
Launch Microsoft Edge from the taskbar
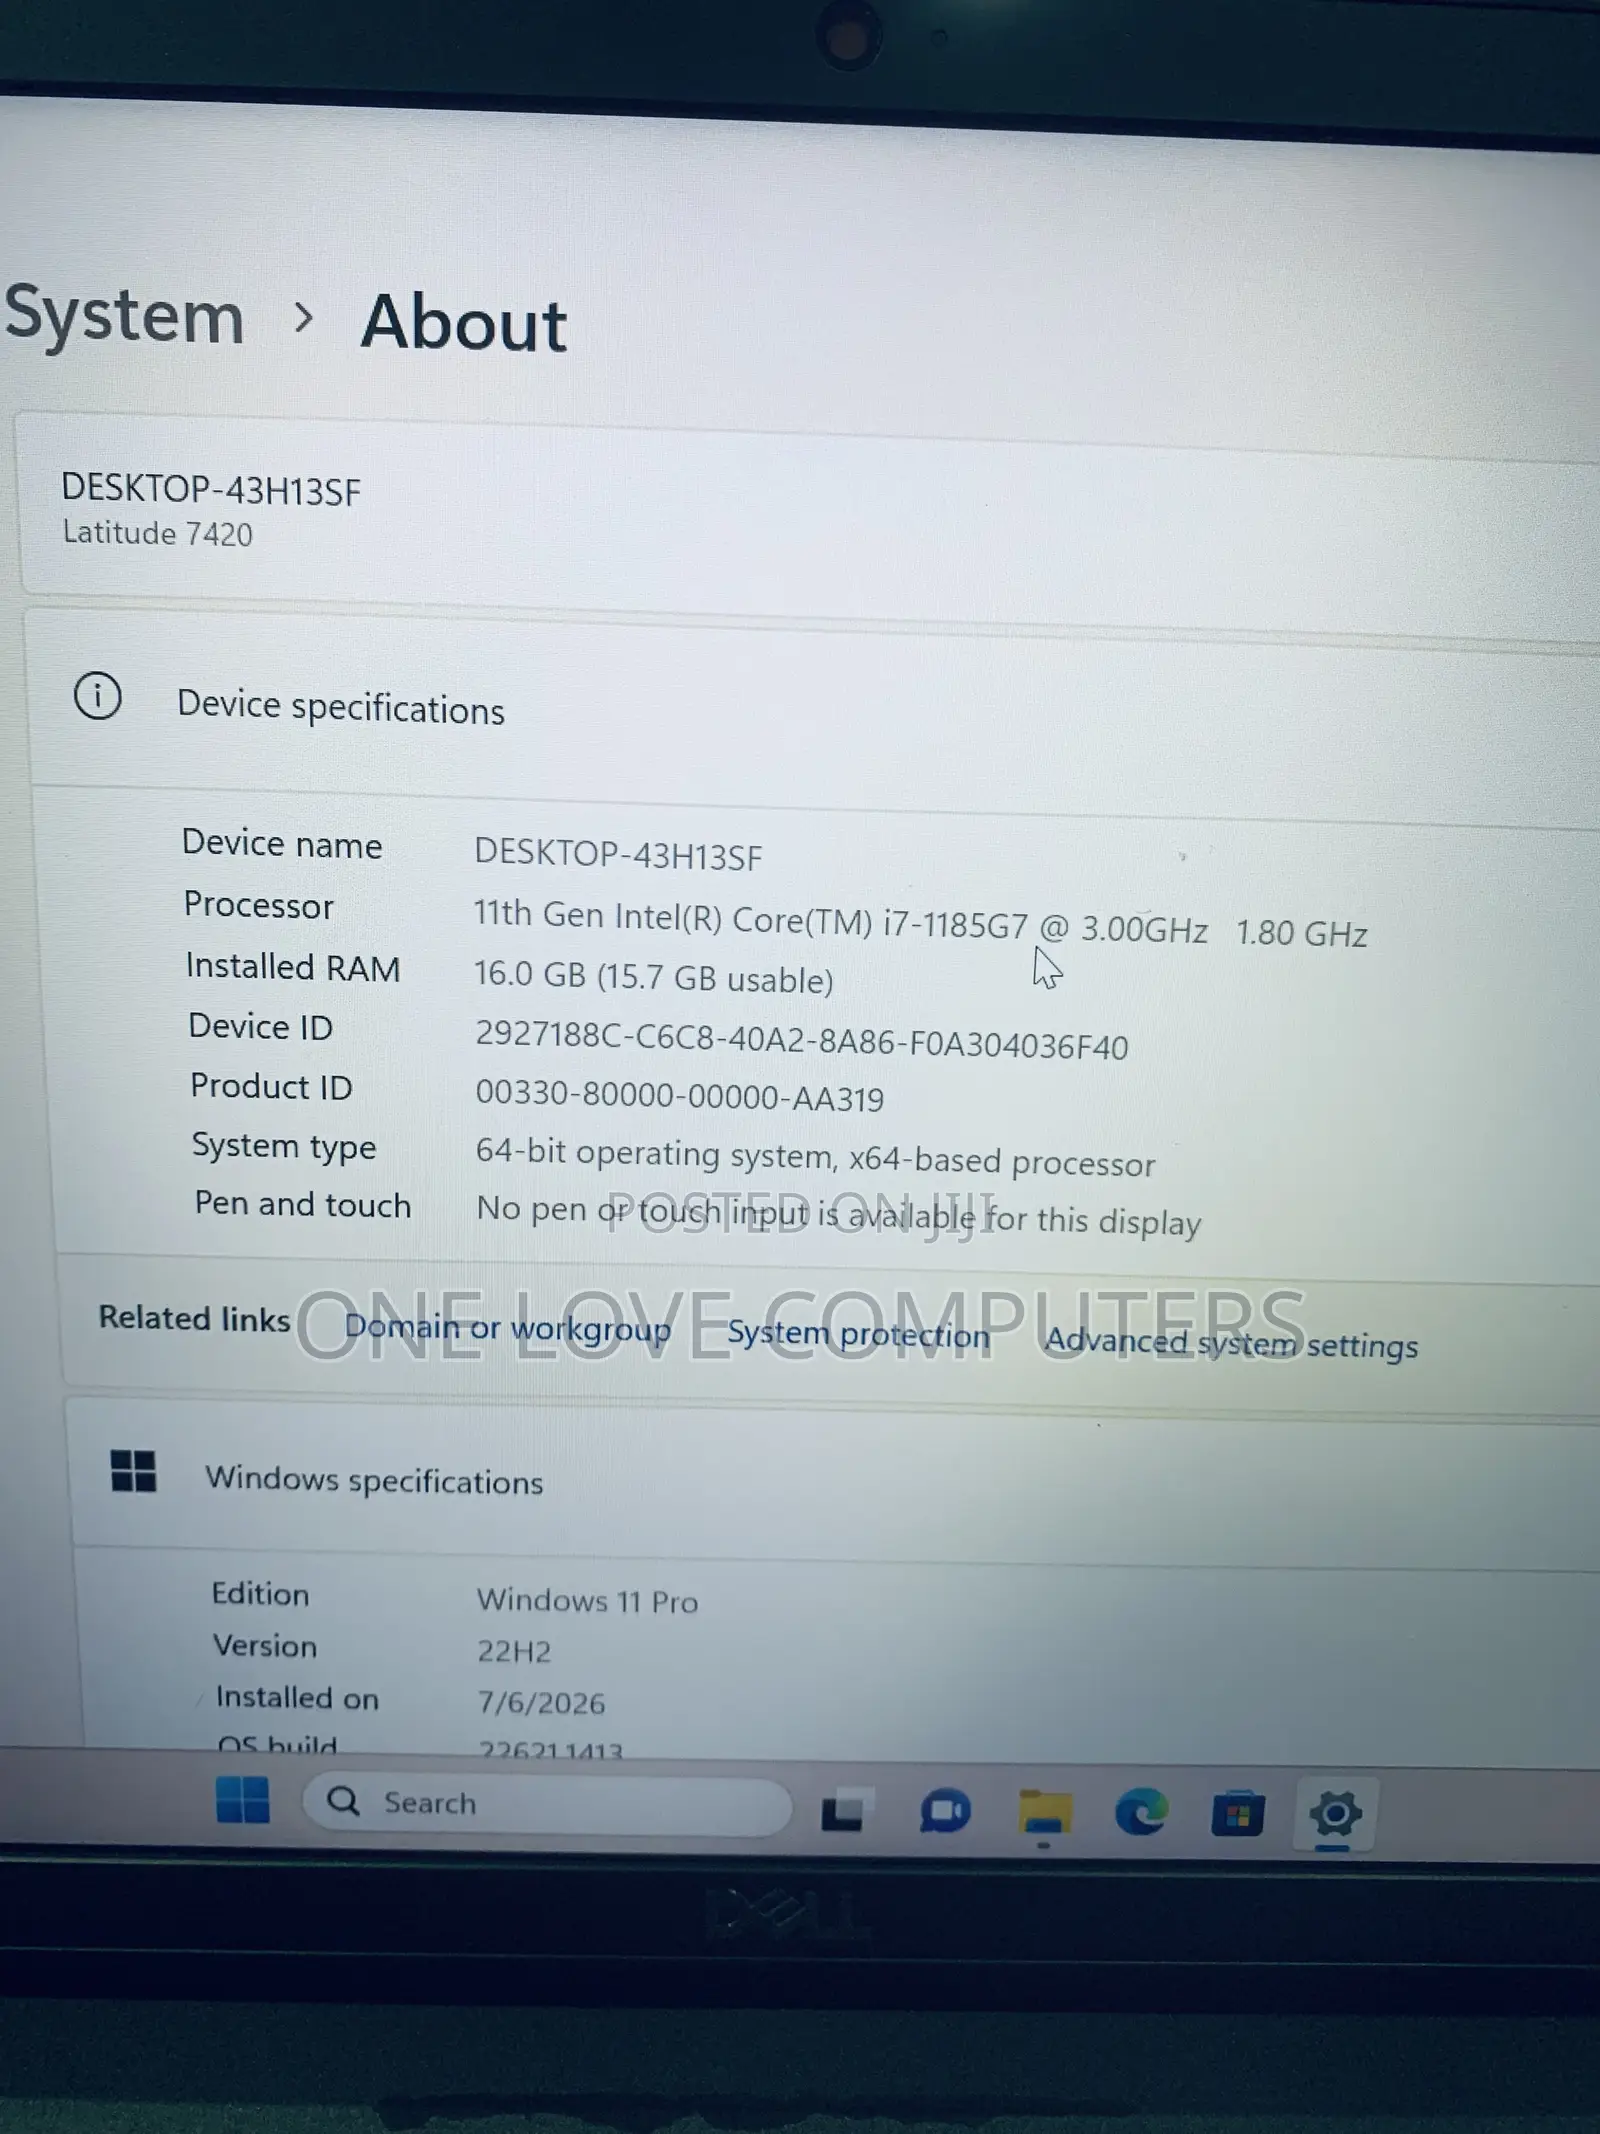(x=1141, y=1812)
